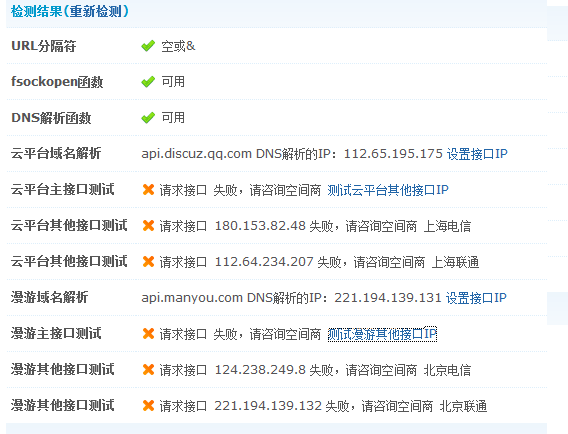Screen dimensions: 568x434
Task: Click the 空或& value text
Action: click(x=178, y=46)
